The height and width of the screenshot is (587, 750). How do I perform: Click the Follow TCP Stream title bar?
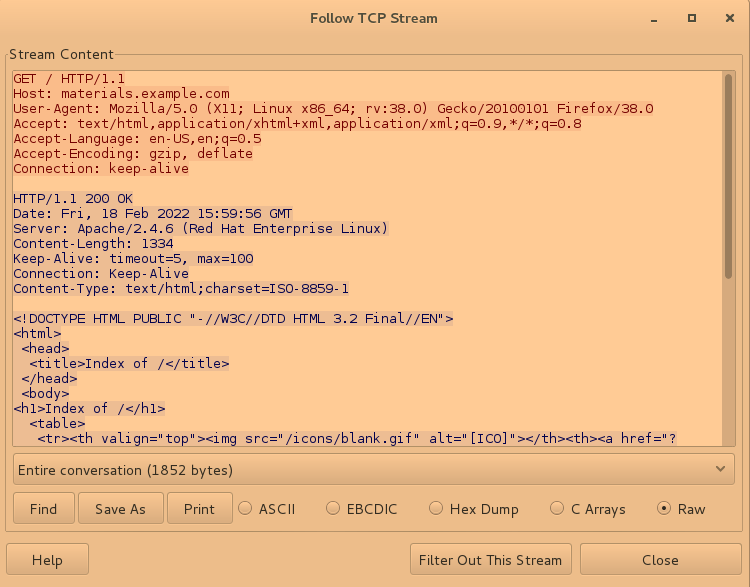click(x=374, y=18)
